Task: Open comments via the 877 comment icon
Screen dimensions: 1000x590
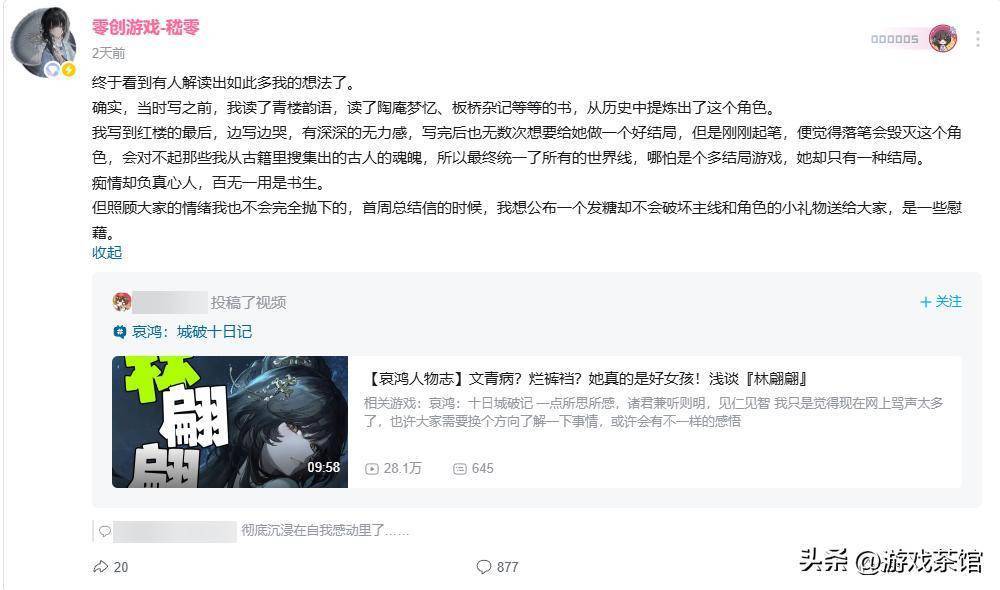Action: point(484,566)
